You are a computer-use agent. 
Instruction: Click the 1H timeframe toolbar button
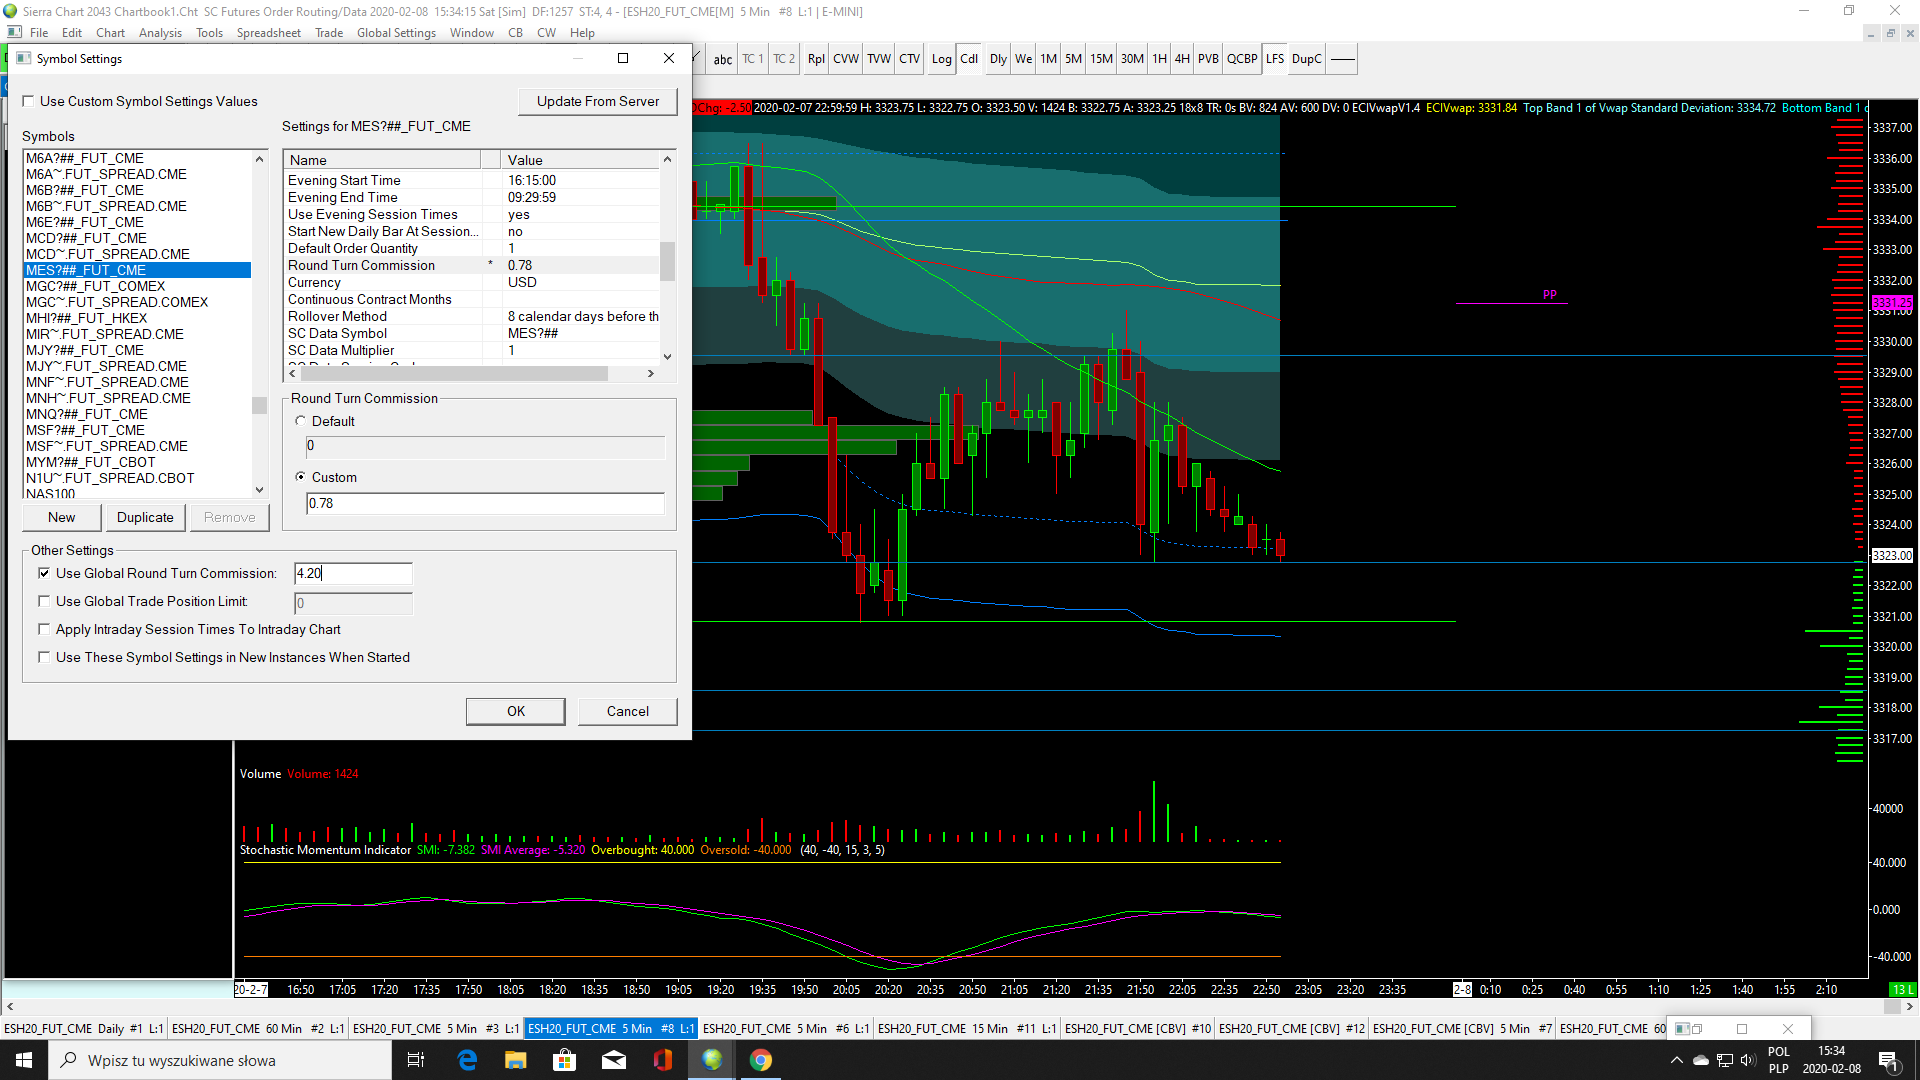coord(1159,59)
